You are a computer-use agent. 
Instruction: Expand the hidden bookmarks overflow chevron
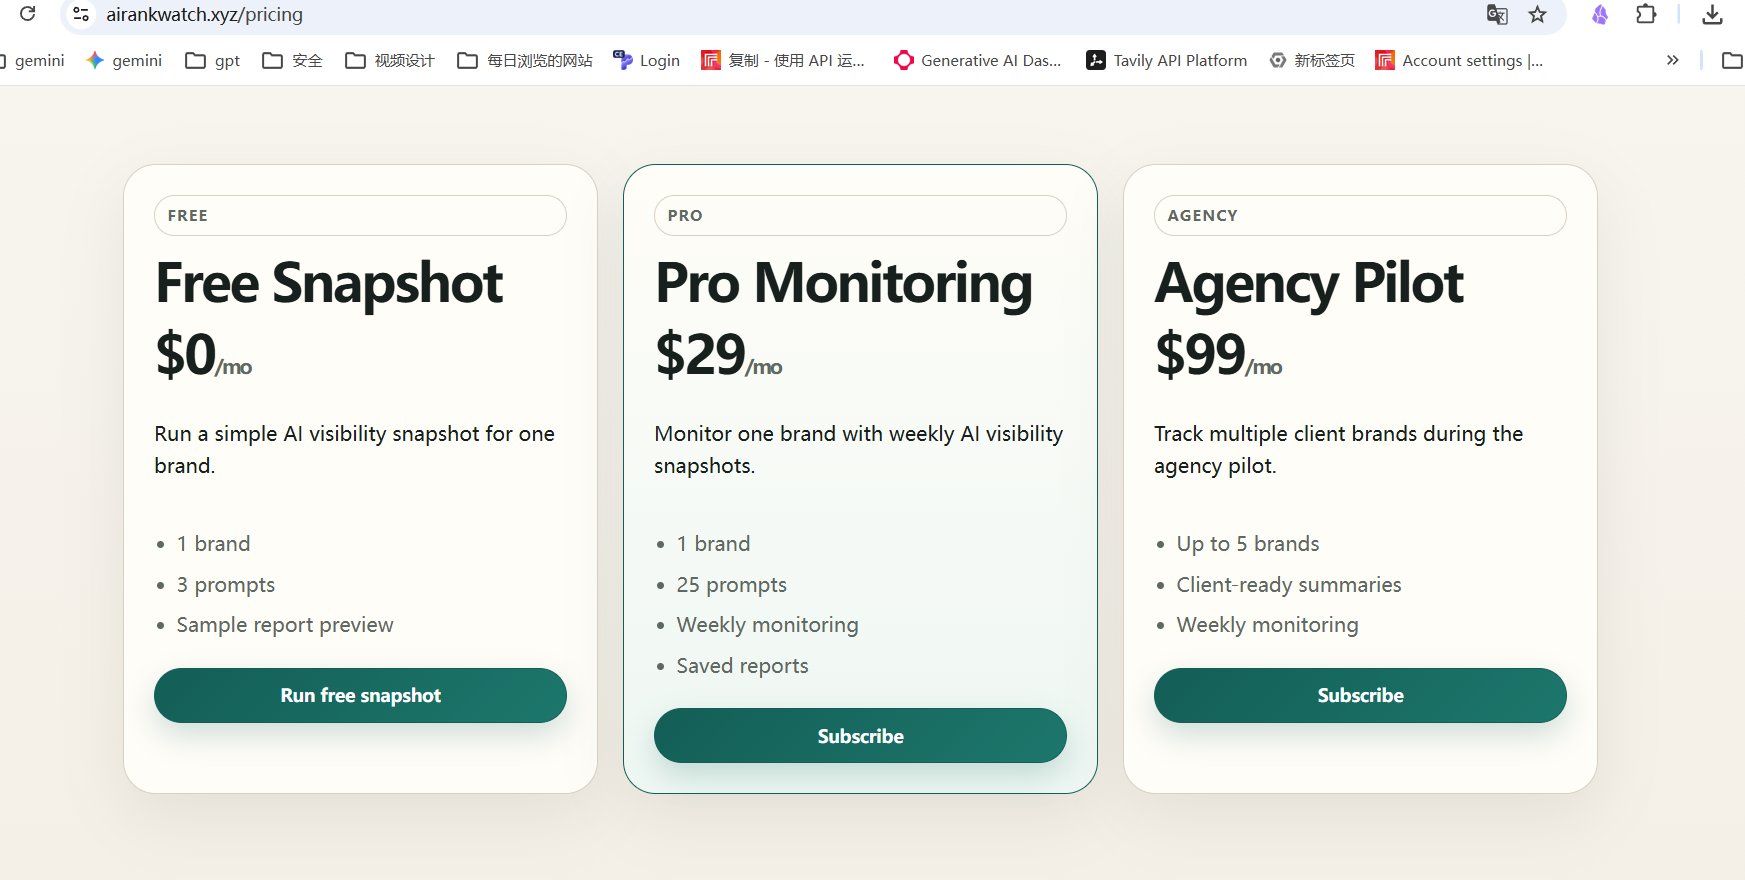[1672, 60]
